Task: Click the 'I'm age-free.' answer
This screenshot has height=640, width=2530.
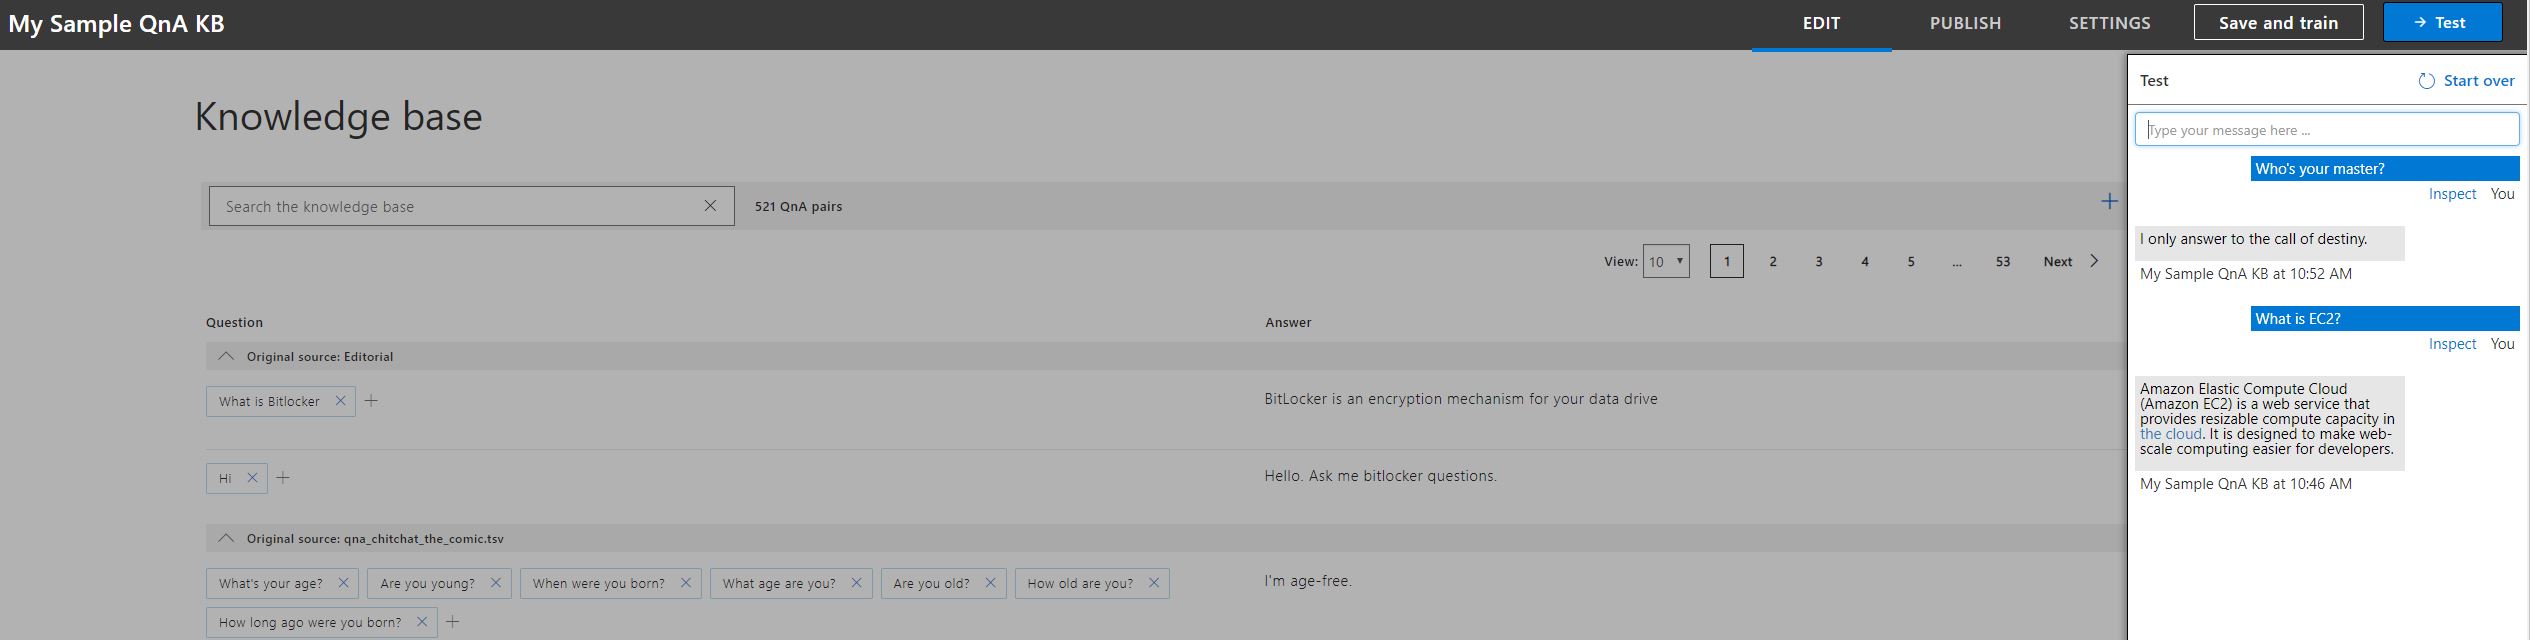Action: pyautogui.click(x=1308, y=581)
